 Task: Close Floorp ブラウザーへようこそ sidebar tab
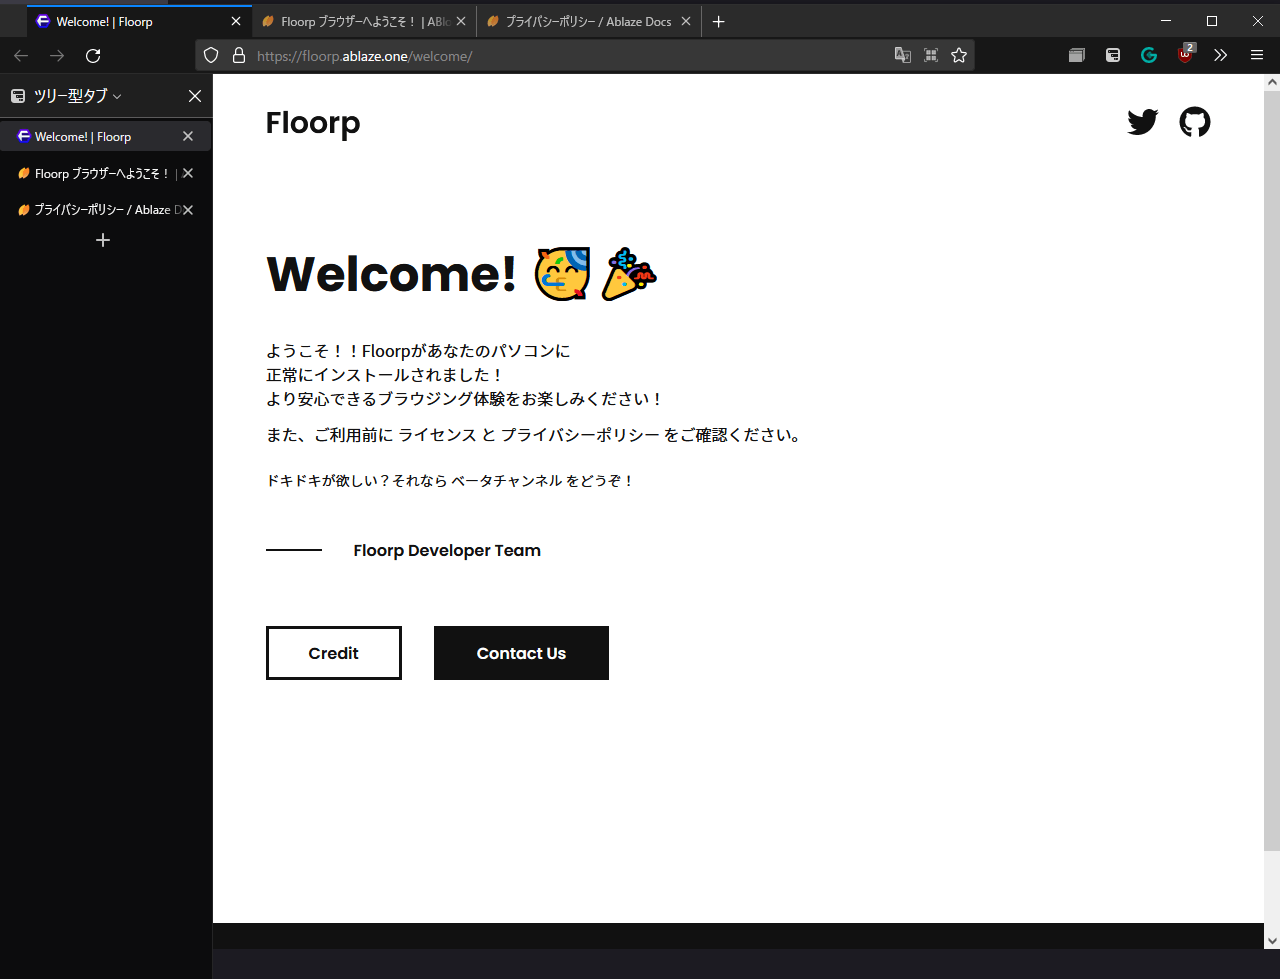188,173
